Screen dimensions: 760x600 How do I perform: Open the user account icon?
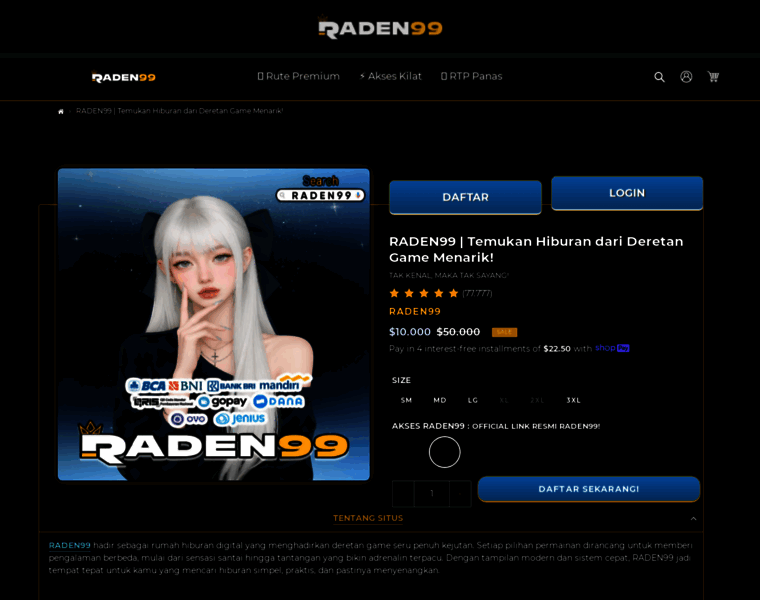tap(686, 77)
